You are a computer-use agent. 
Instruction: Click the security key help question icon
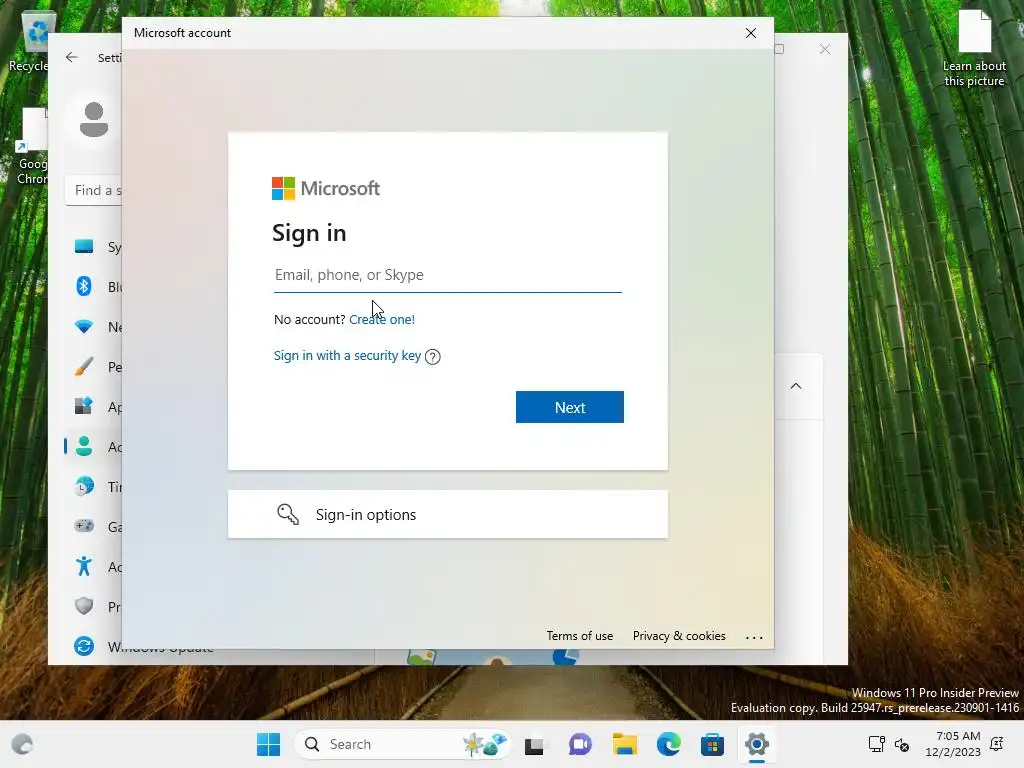[432, 357]
